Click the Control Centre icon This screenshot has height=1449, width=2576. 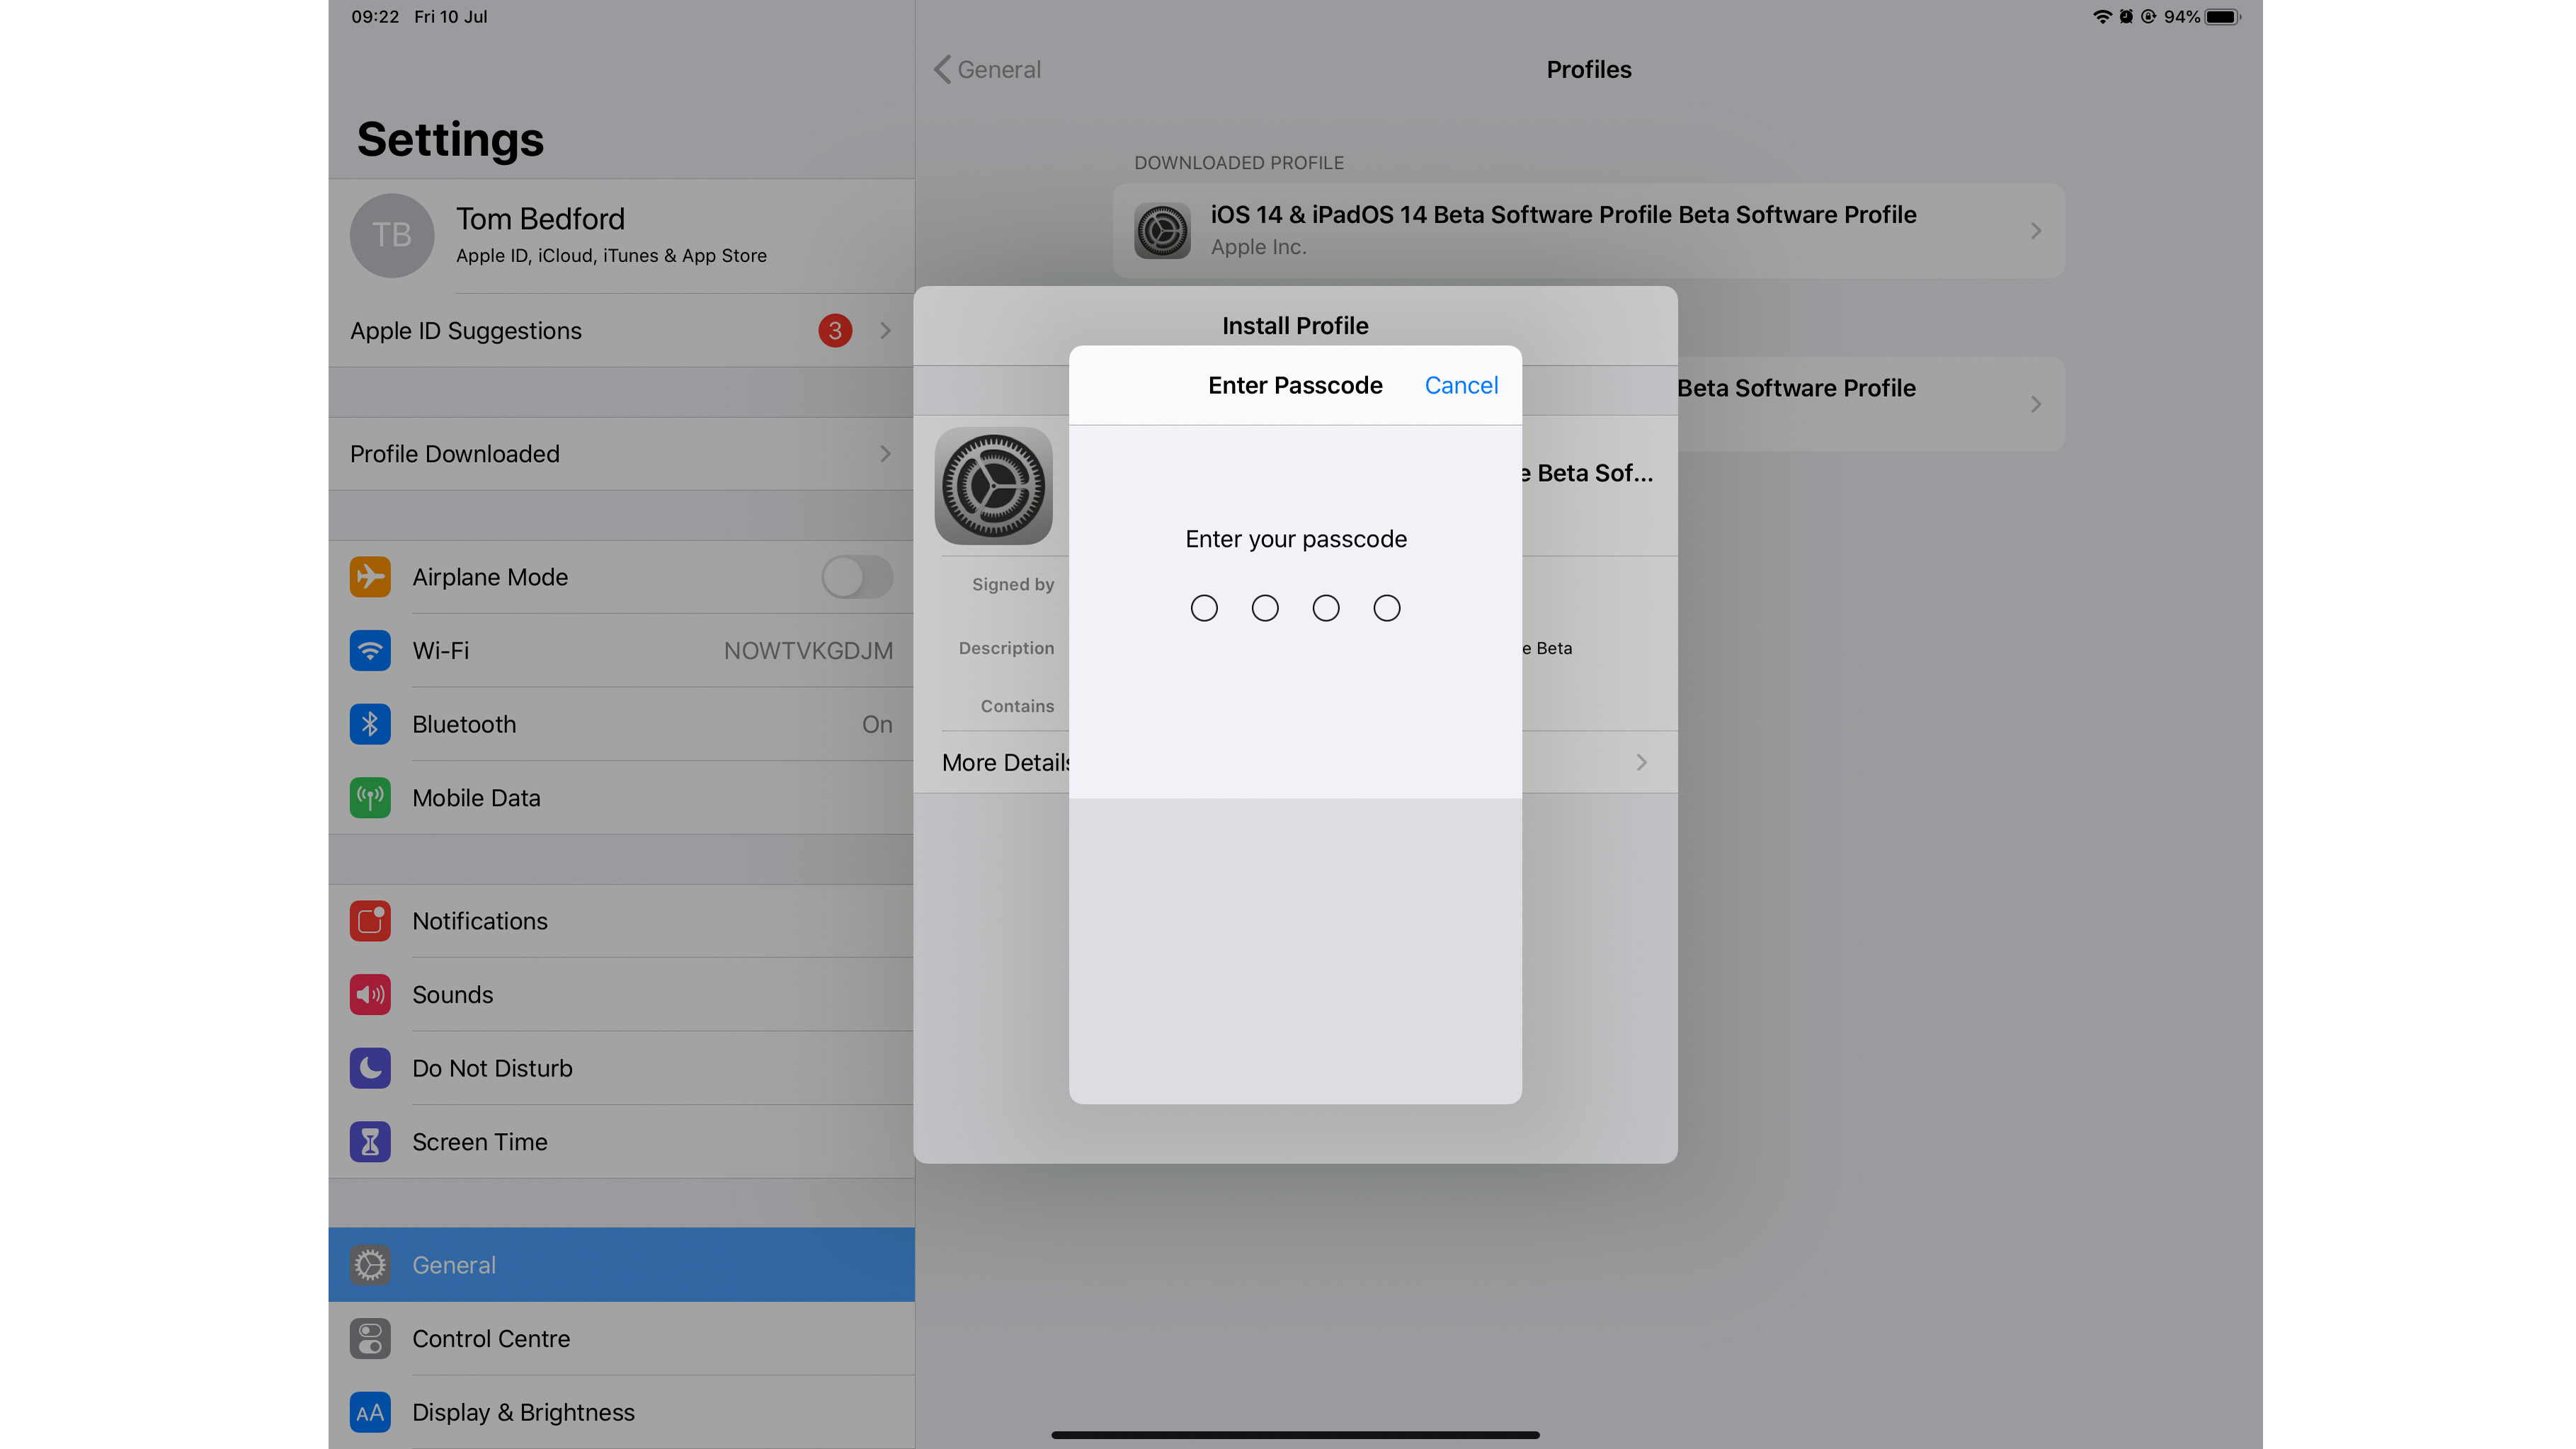click(370, 1339)
